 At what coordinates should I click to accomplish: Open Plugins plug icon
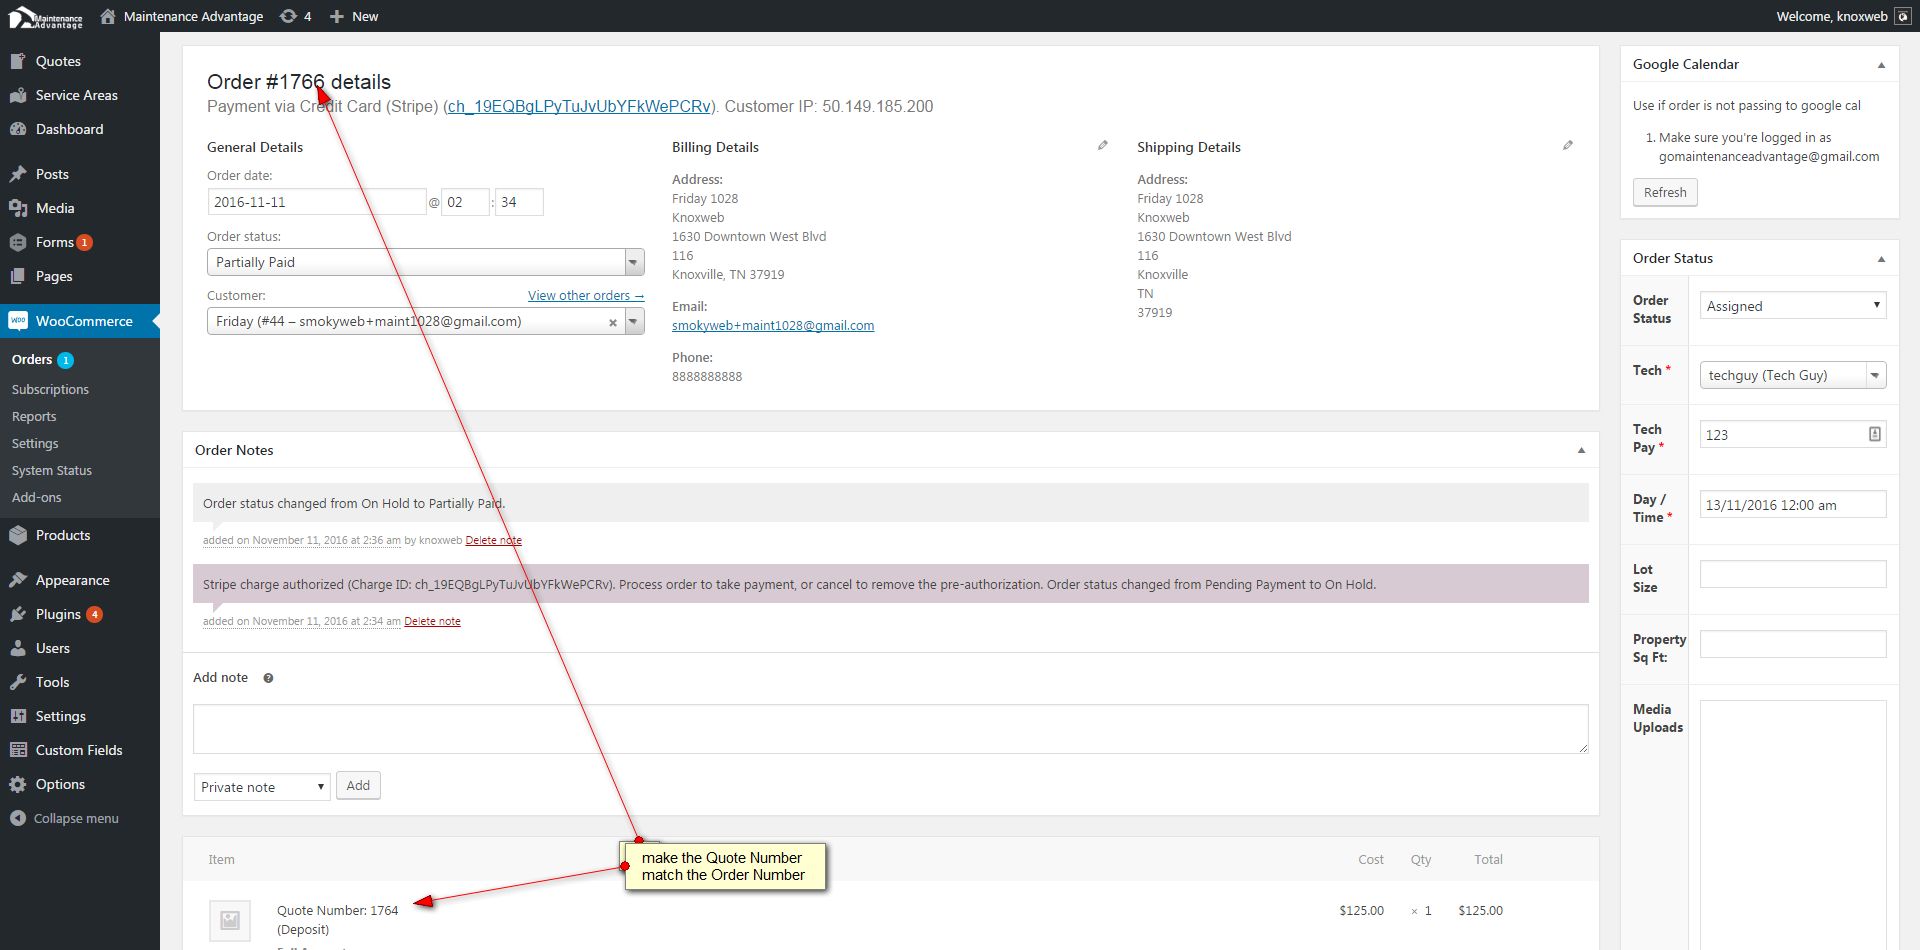click(x=17, y=614)
